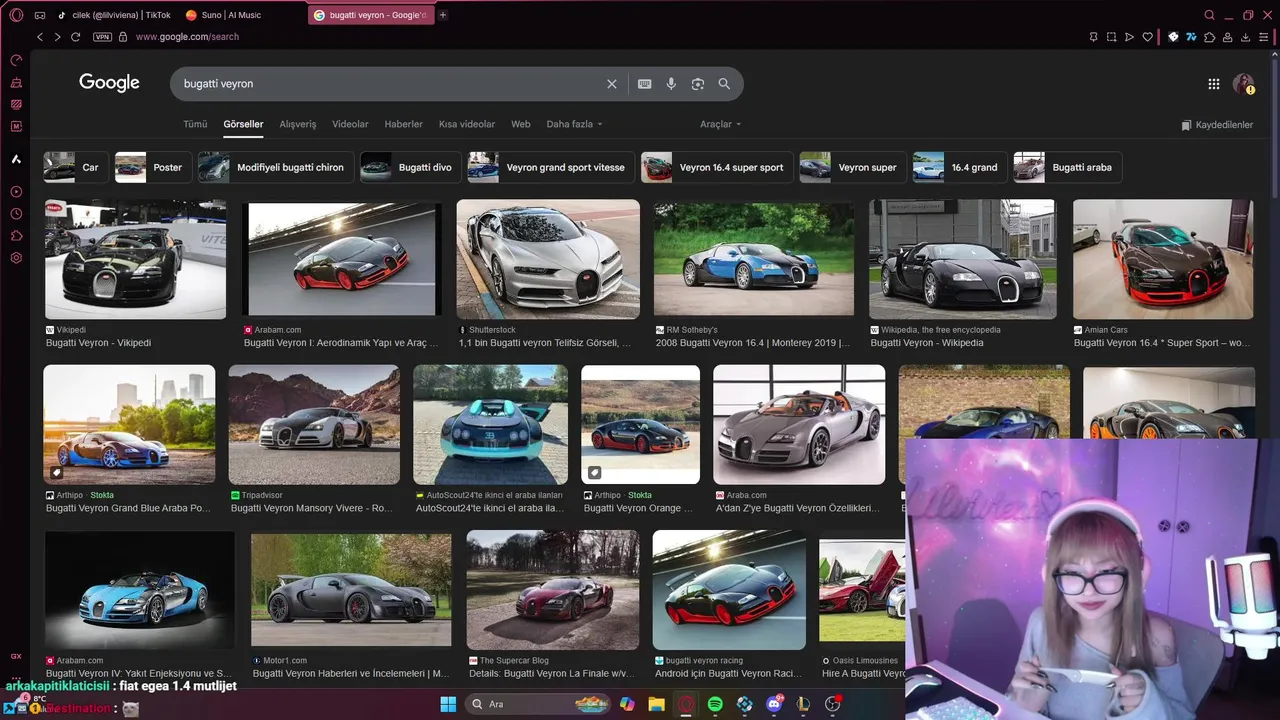This screenshot has width=1280, height=720.
Task: Open the Easy Setup sliders icon
Action: 1264,37
